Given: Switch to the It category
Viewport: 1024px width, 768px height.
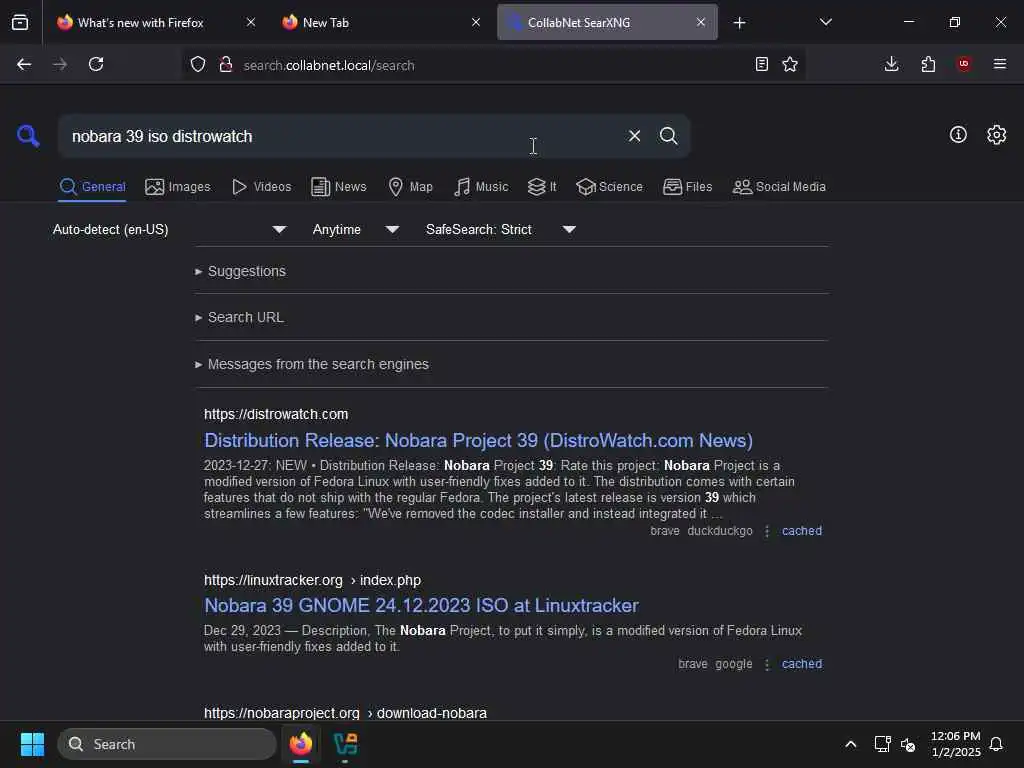Looking at the screenshot, I should tap(542, 187).
